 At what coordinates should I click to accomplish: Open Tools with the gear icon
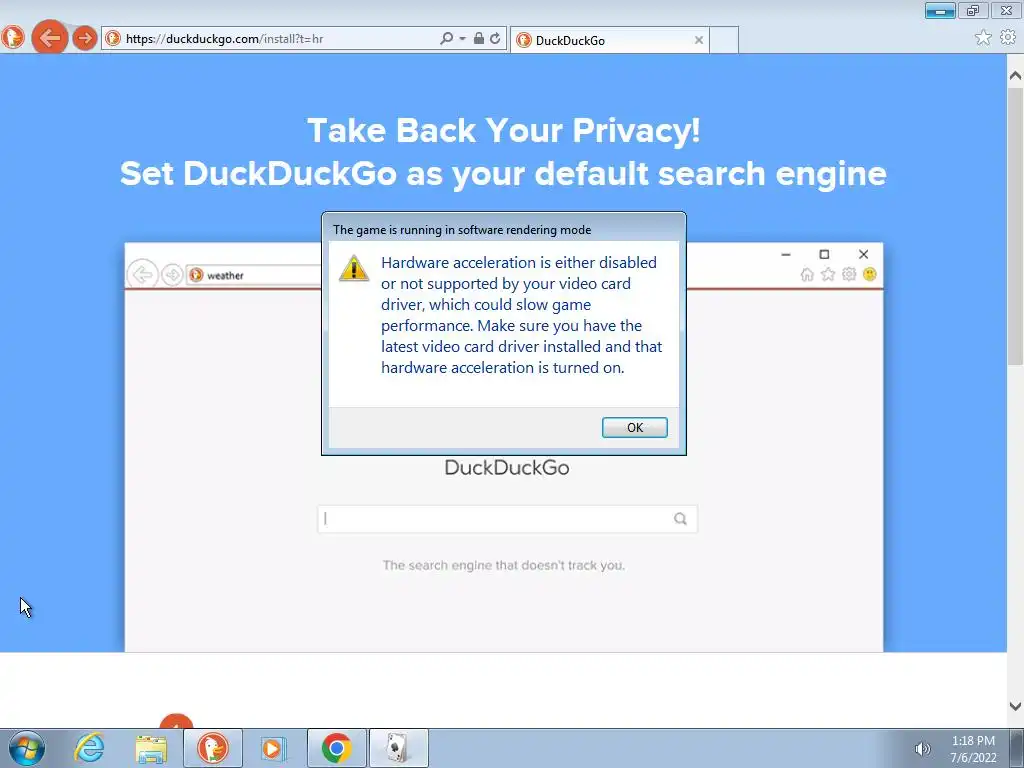[1008, 37]
